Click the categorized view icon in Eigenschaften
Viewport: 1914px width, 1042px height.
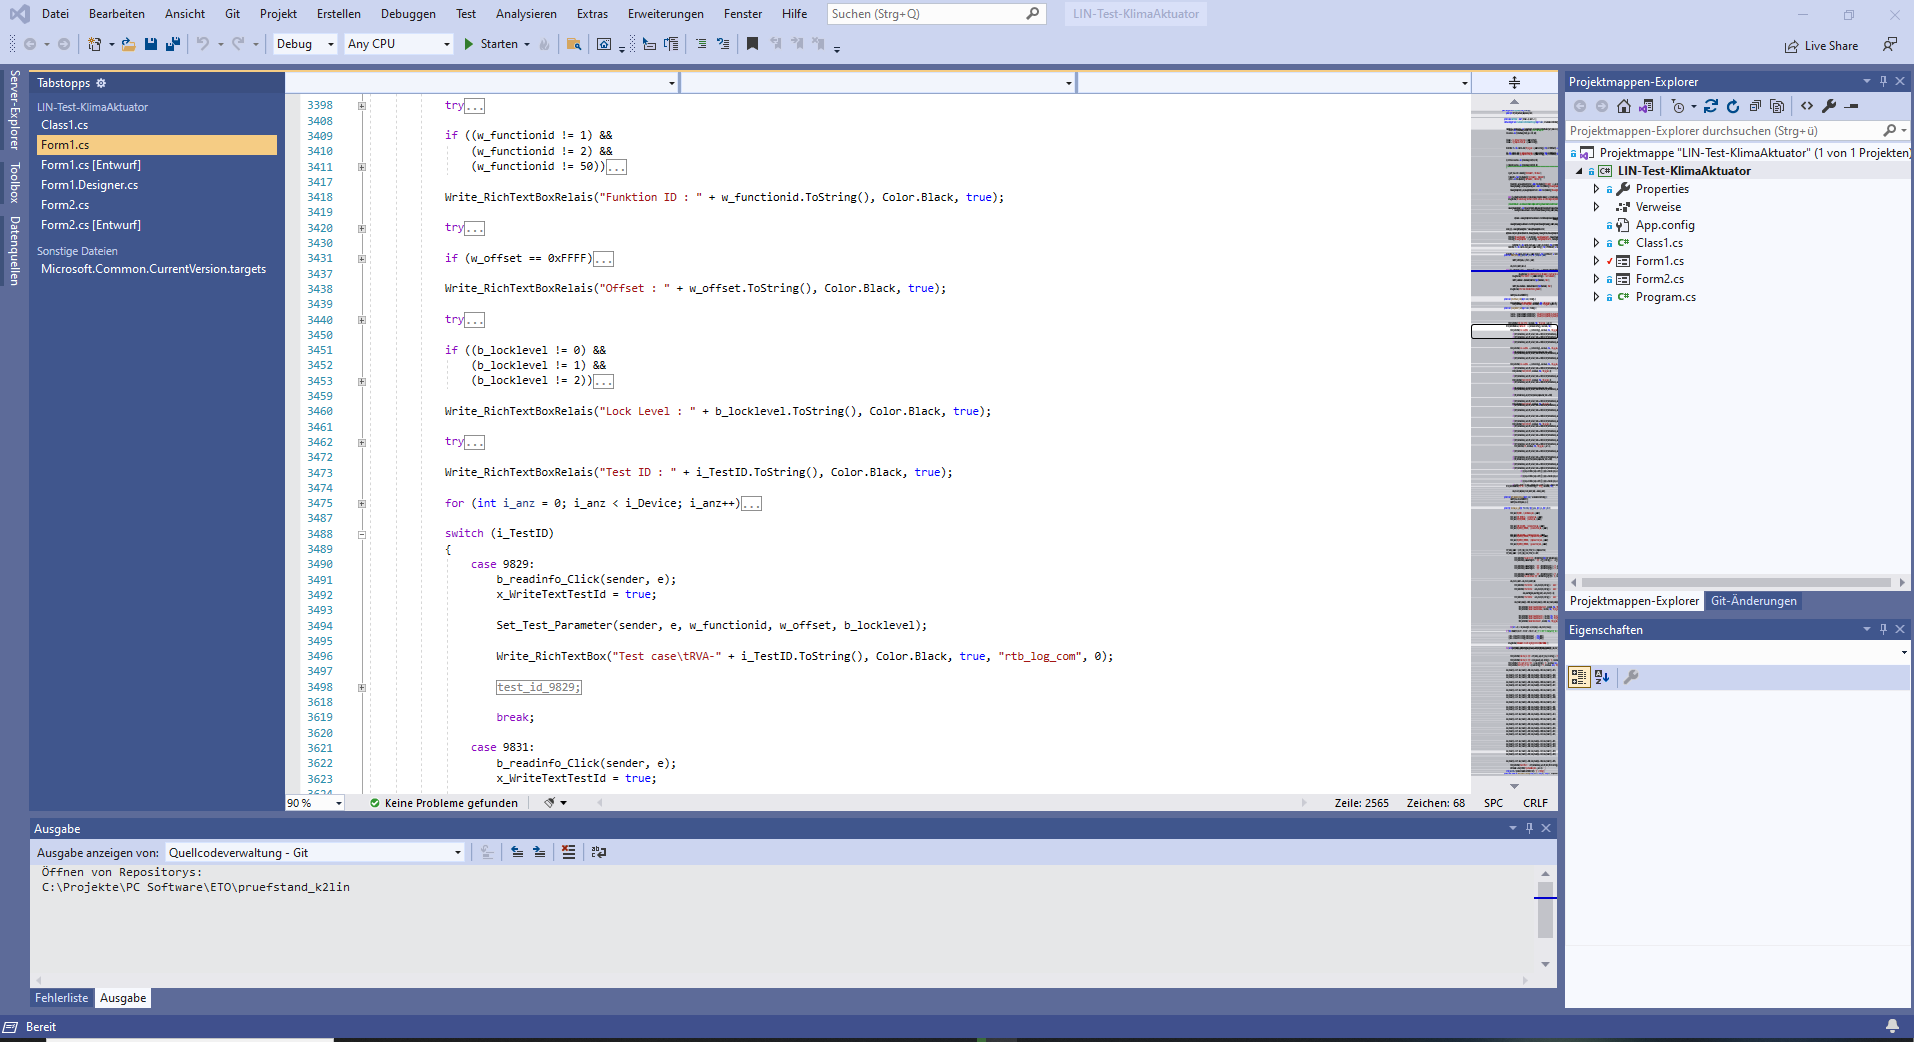pyautogui.click(x=1579, y=677)
